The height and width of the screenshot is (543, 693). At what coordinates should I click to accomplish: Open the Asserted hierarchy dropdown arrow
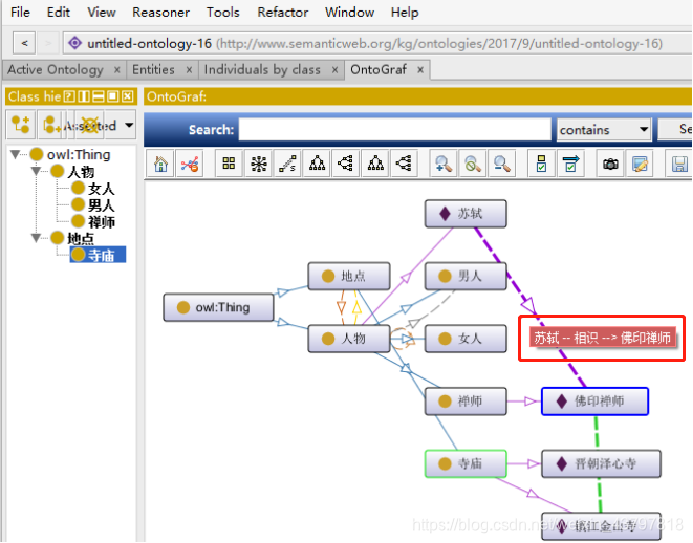click(129, 125)
